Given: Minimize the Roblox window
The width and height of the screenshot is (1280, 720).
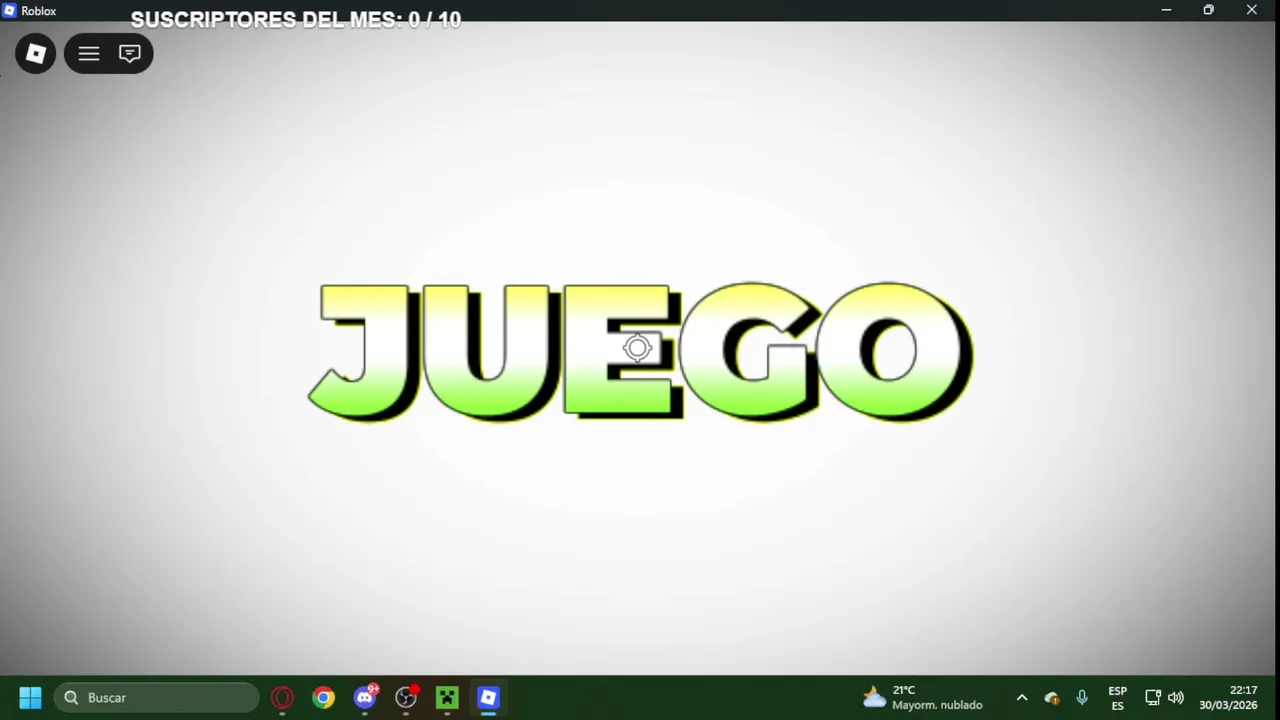Looking at the screenshot, I should click(1166, 10).
